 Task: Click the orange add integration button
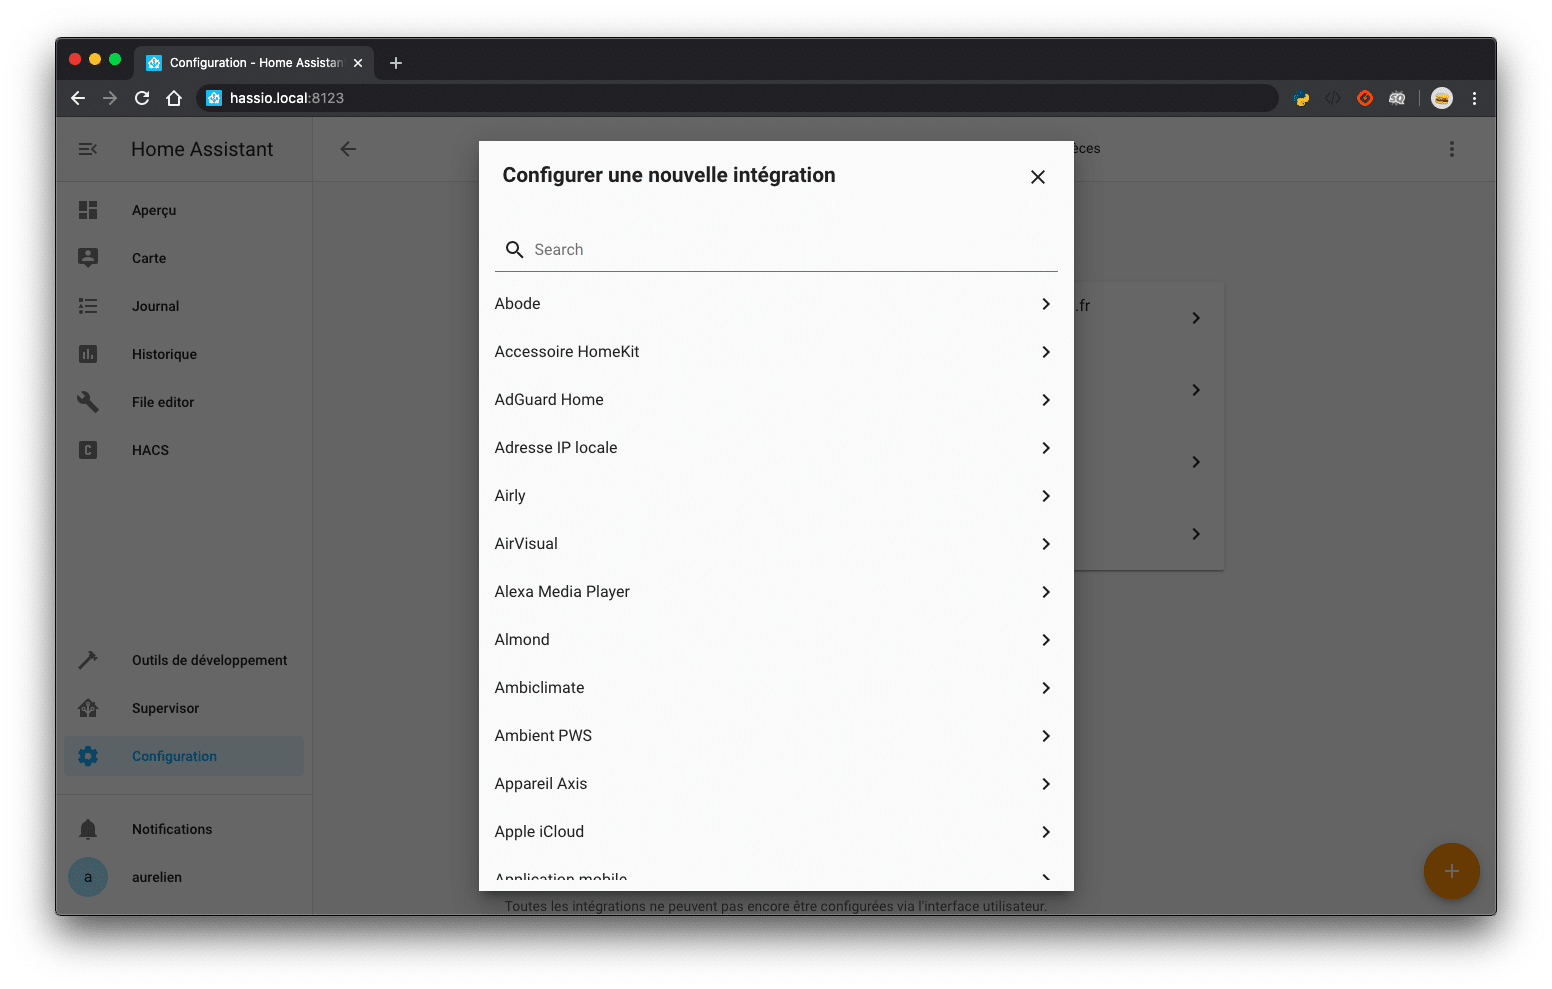[1452, 871]
